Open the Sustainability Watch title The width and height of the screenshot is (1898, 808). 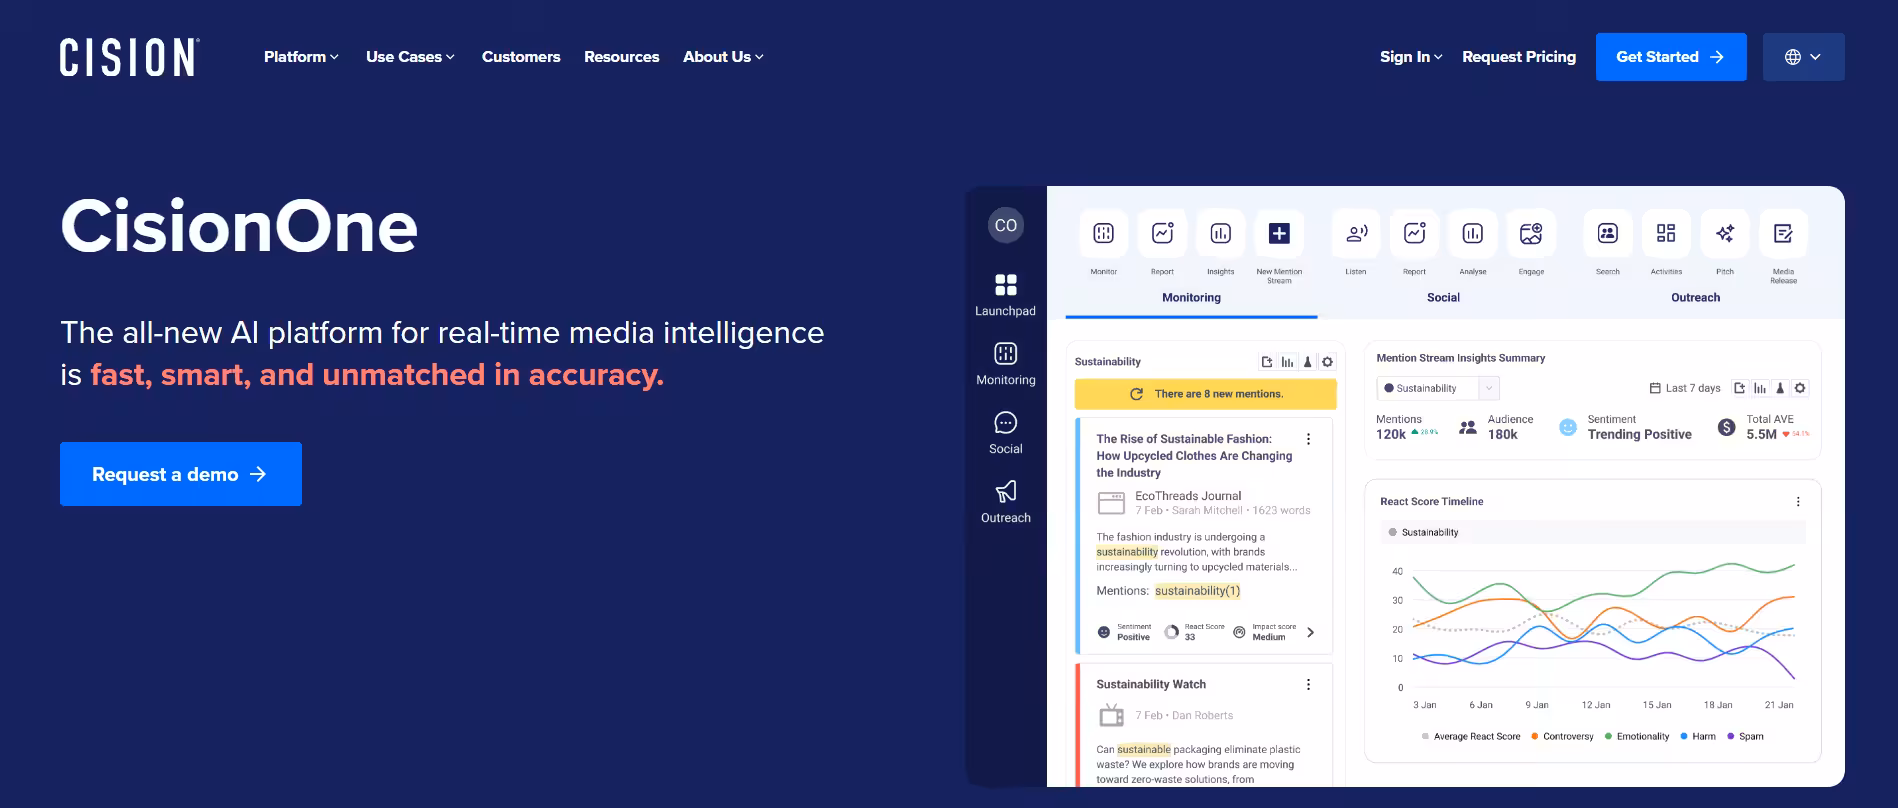click(1151, 684)
